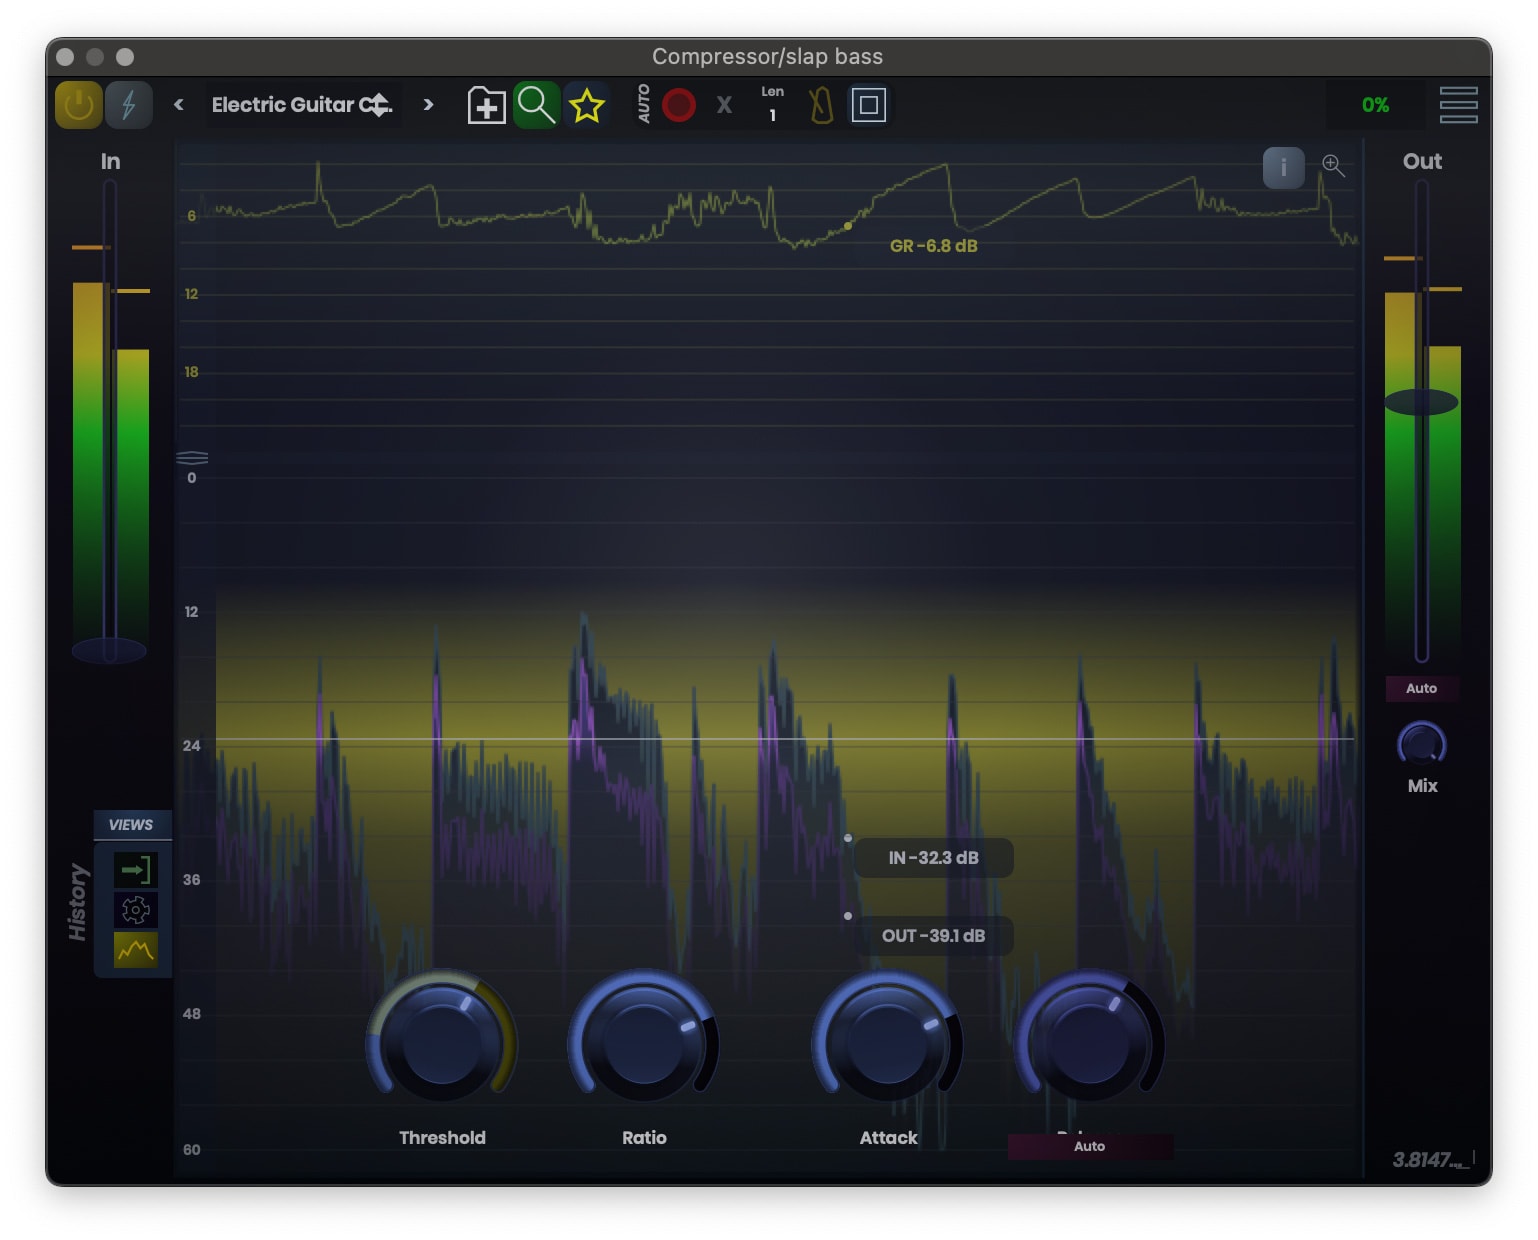Toggle the plugin power button
This screenshot has width=1538, height=1240.
77,104
